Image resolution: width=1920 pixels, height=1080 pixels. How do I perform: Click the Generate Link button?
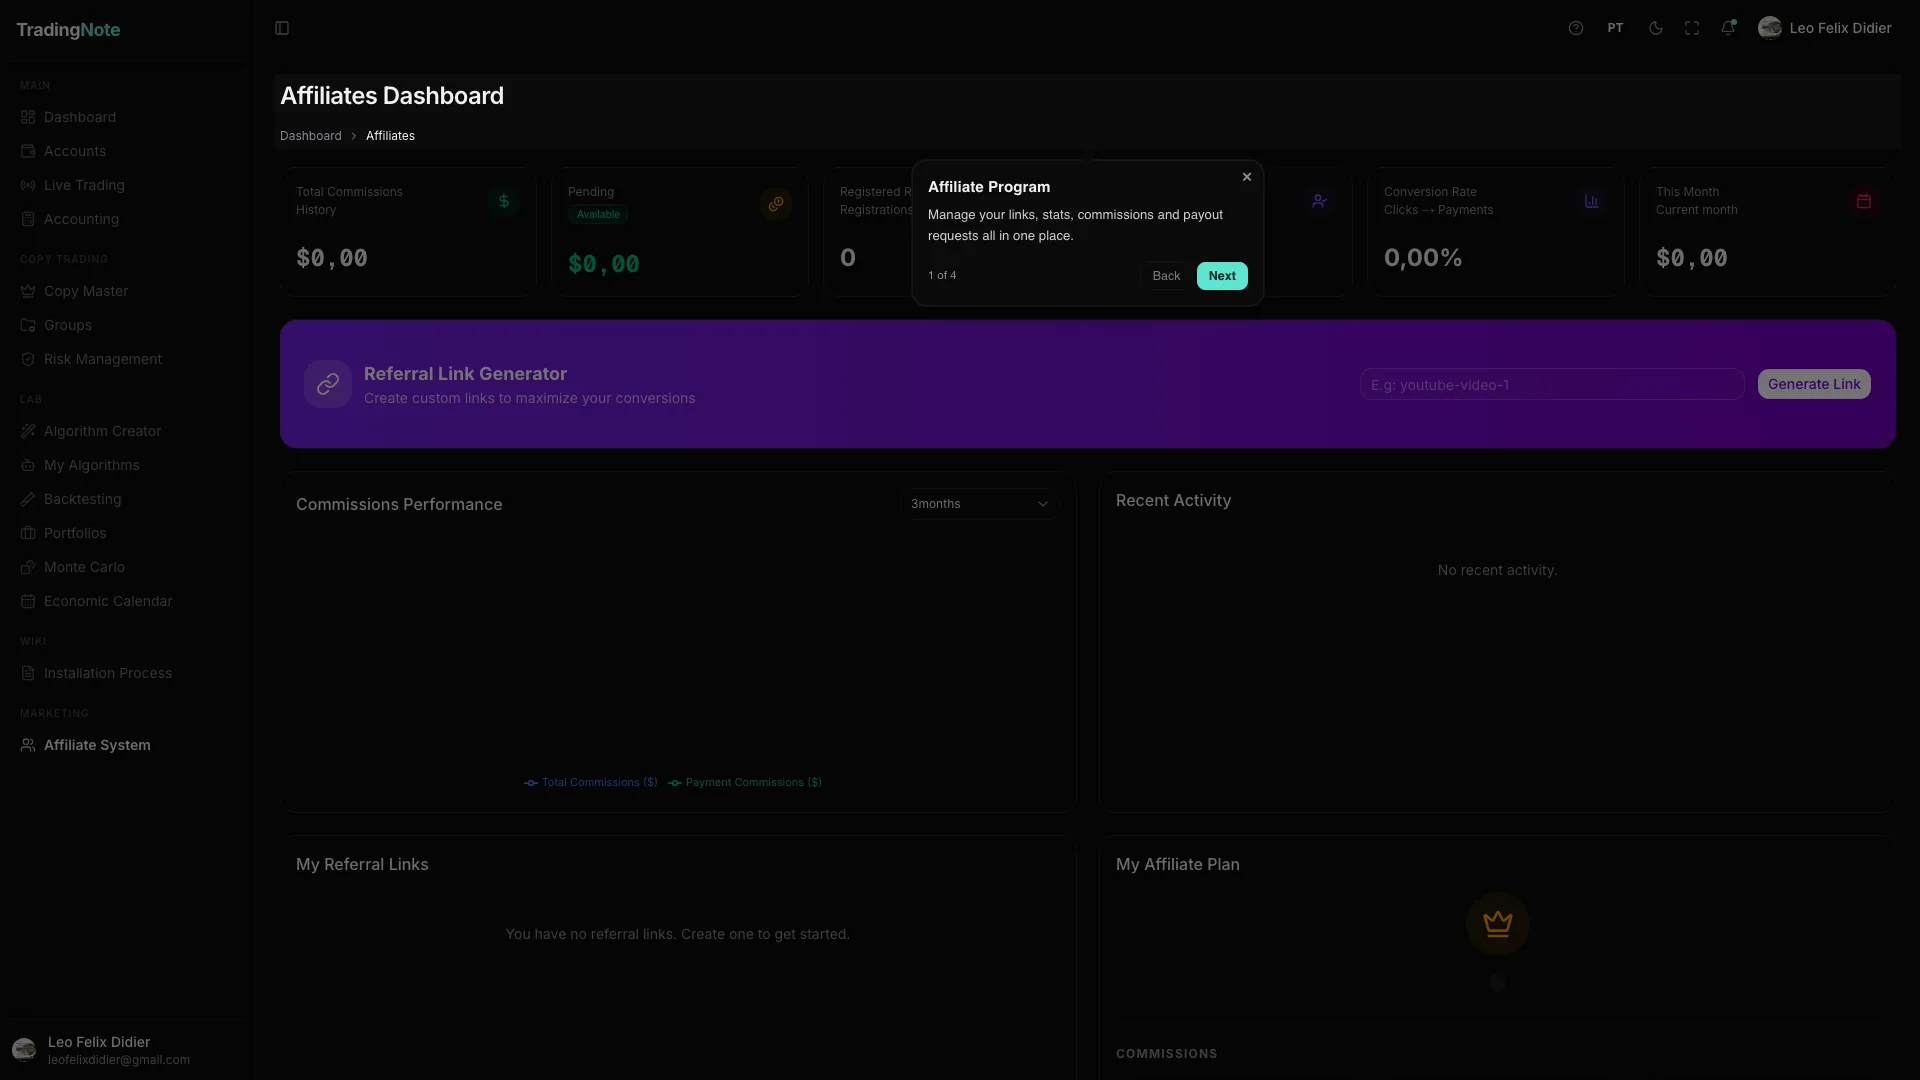1814,384
